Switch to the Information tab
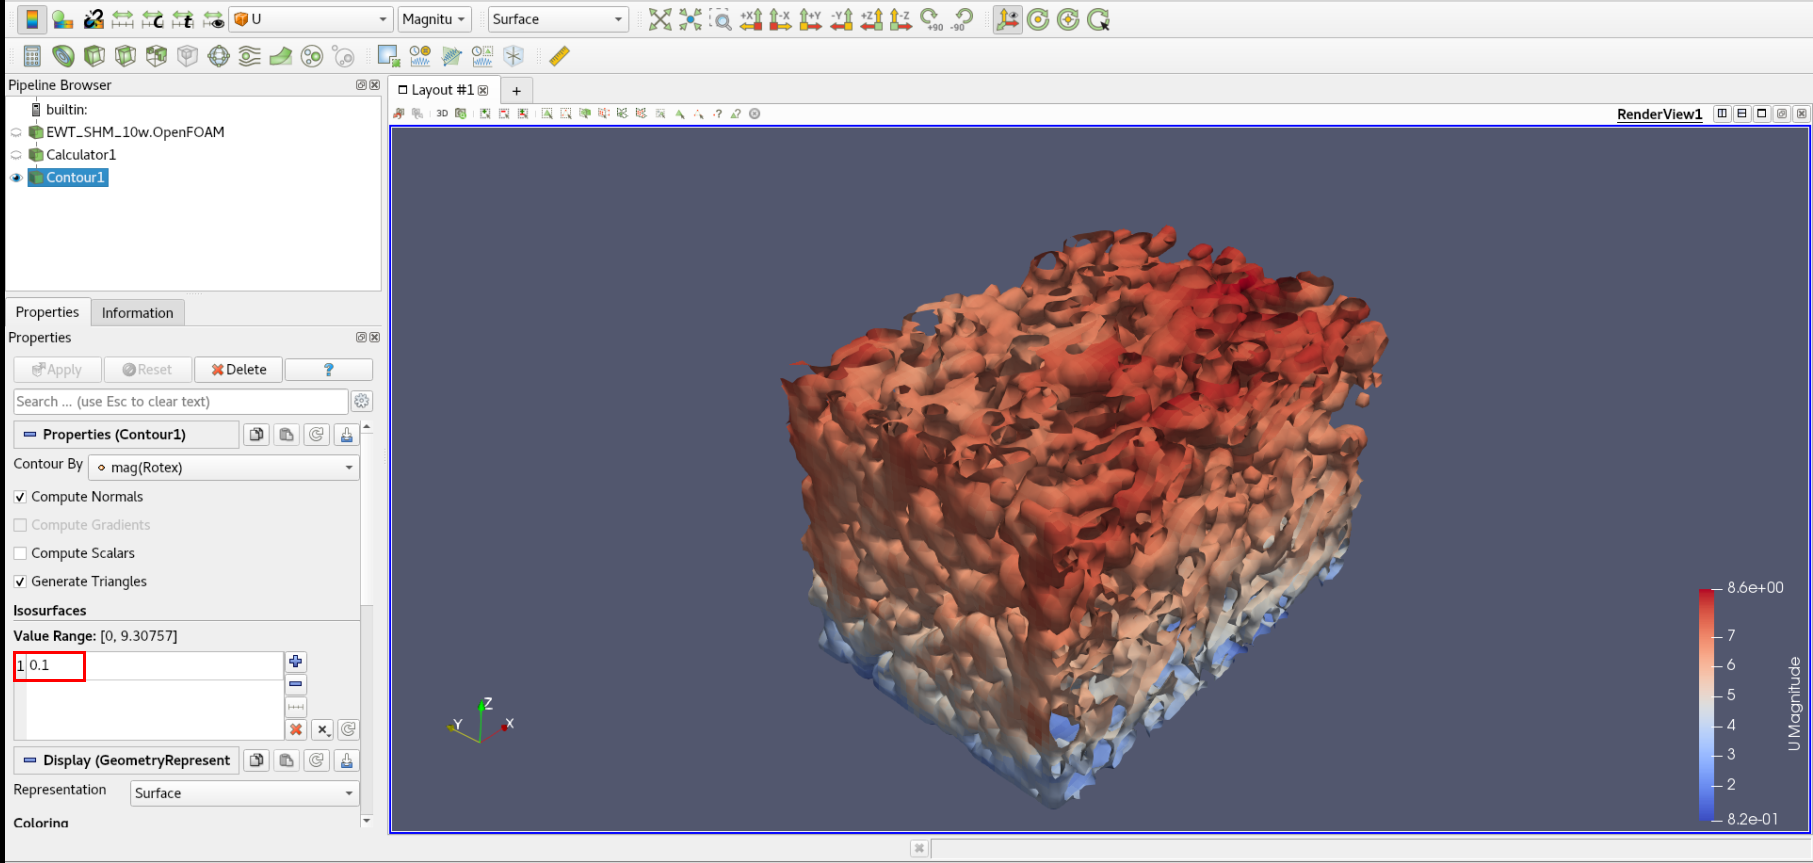Screen dimensions: 1813x863 pyautogui.click(x=137, y=313)
